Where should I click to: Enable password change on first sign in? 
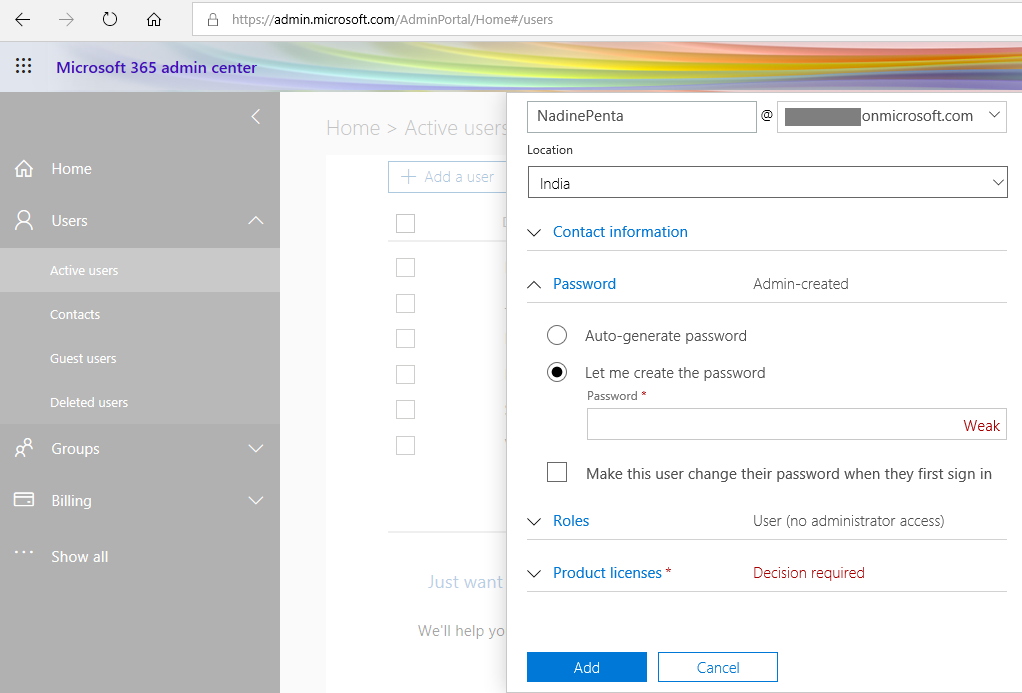click(556, 471)
